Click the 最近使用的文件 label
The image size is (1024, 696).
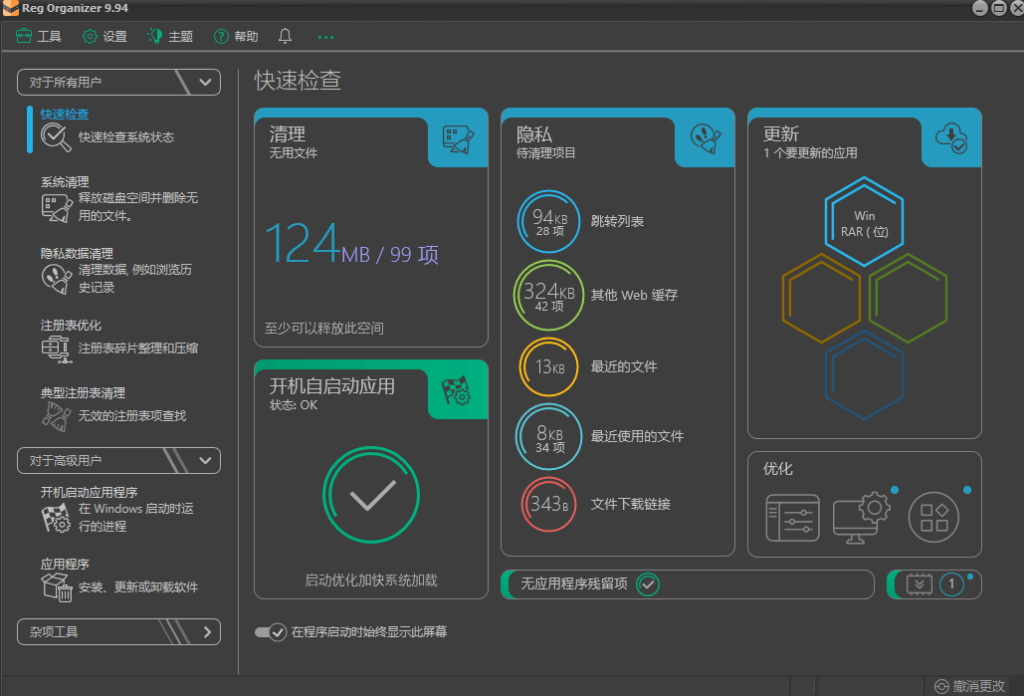pyautogui.click(x=637, y=436)
